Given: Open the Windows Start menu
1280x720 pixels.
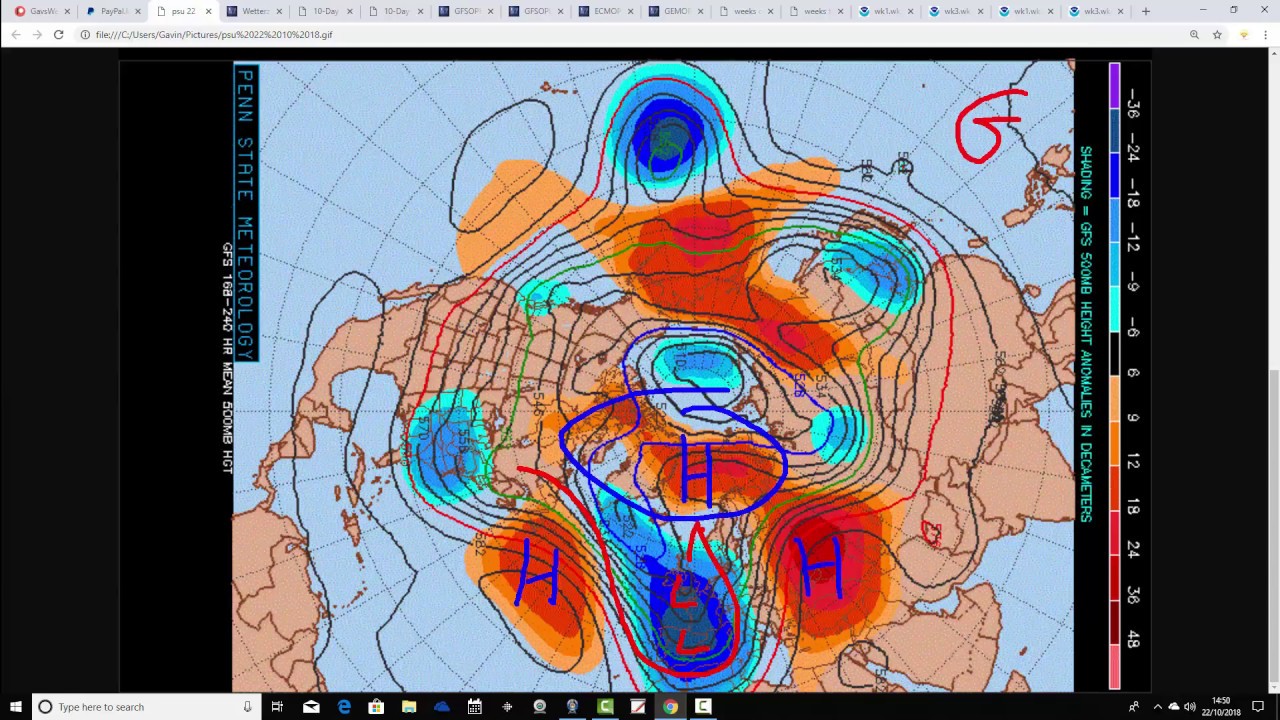Looking at the screenshot, I should pyautogui.click(x=15, y=707).
